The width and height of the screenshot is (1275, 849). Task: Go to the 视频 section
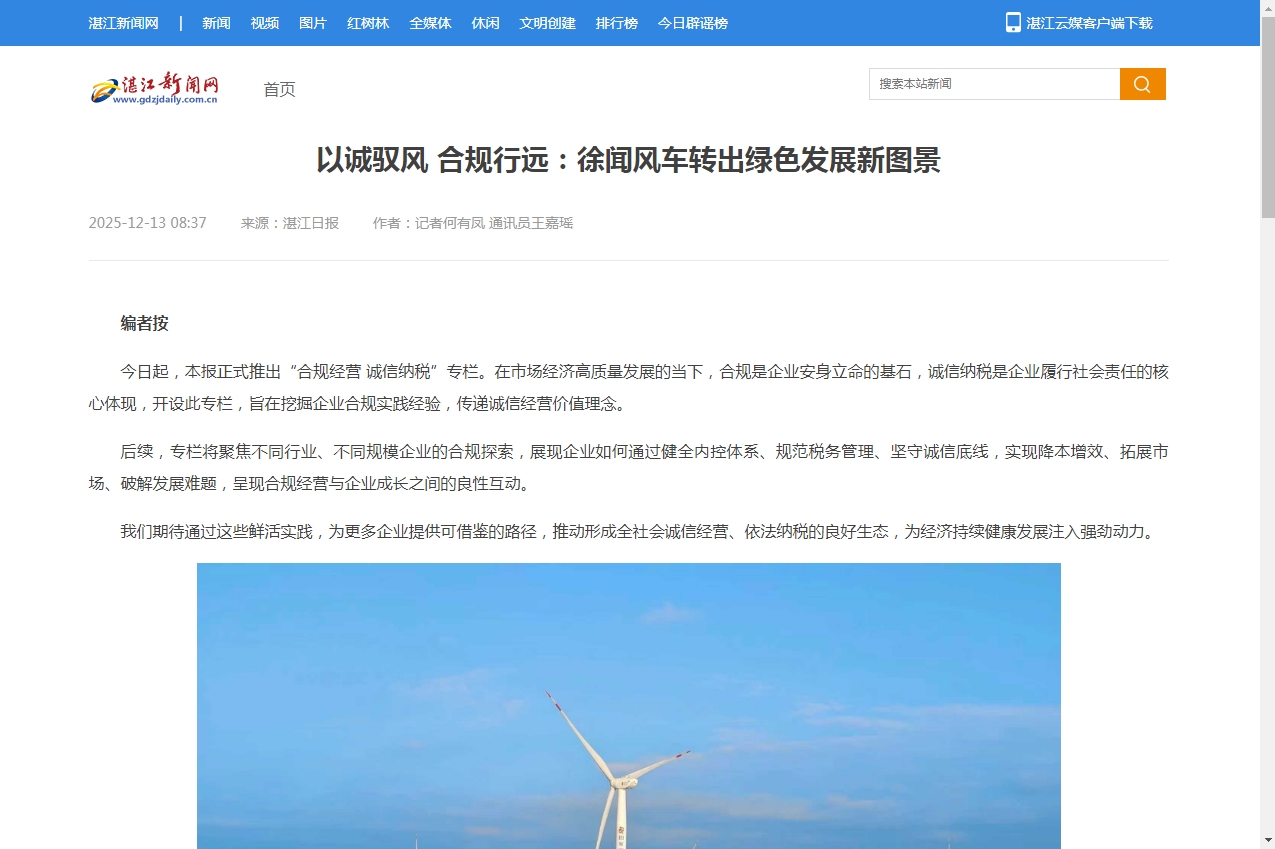click(265, 23)
